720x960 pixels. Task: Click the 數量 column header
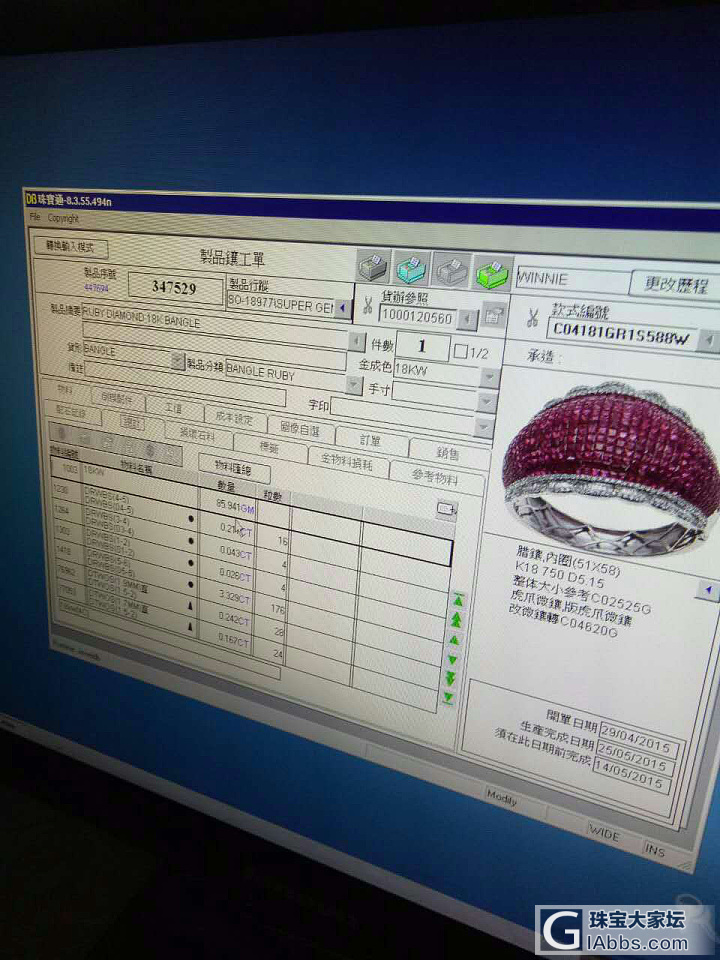coord(228,486)
